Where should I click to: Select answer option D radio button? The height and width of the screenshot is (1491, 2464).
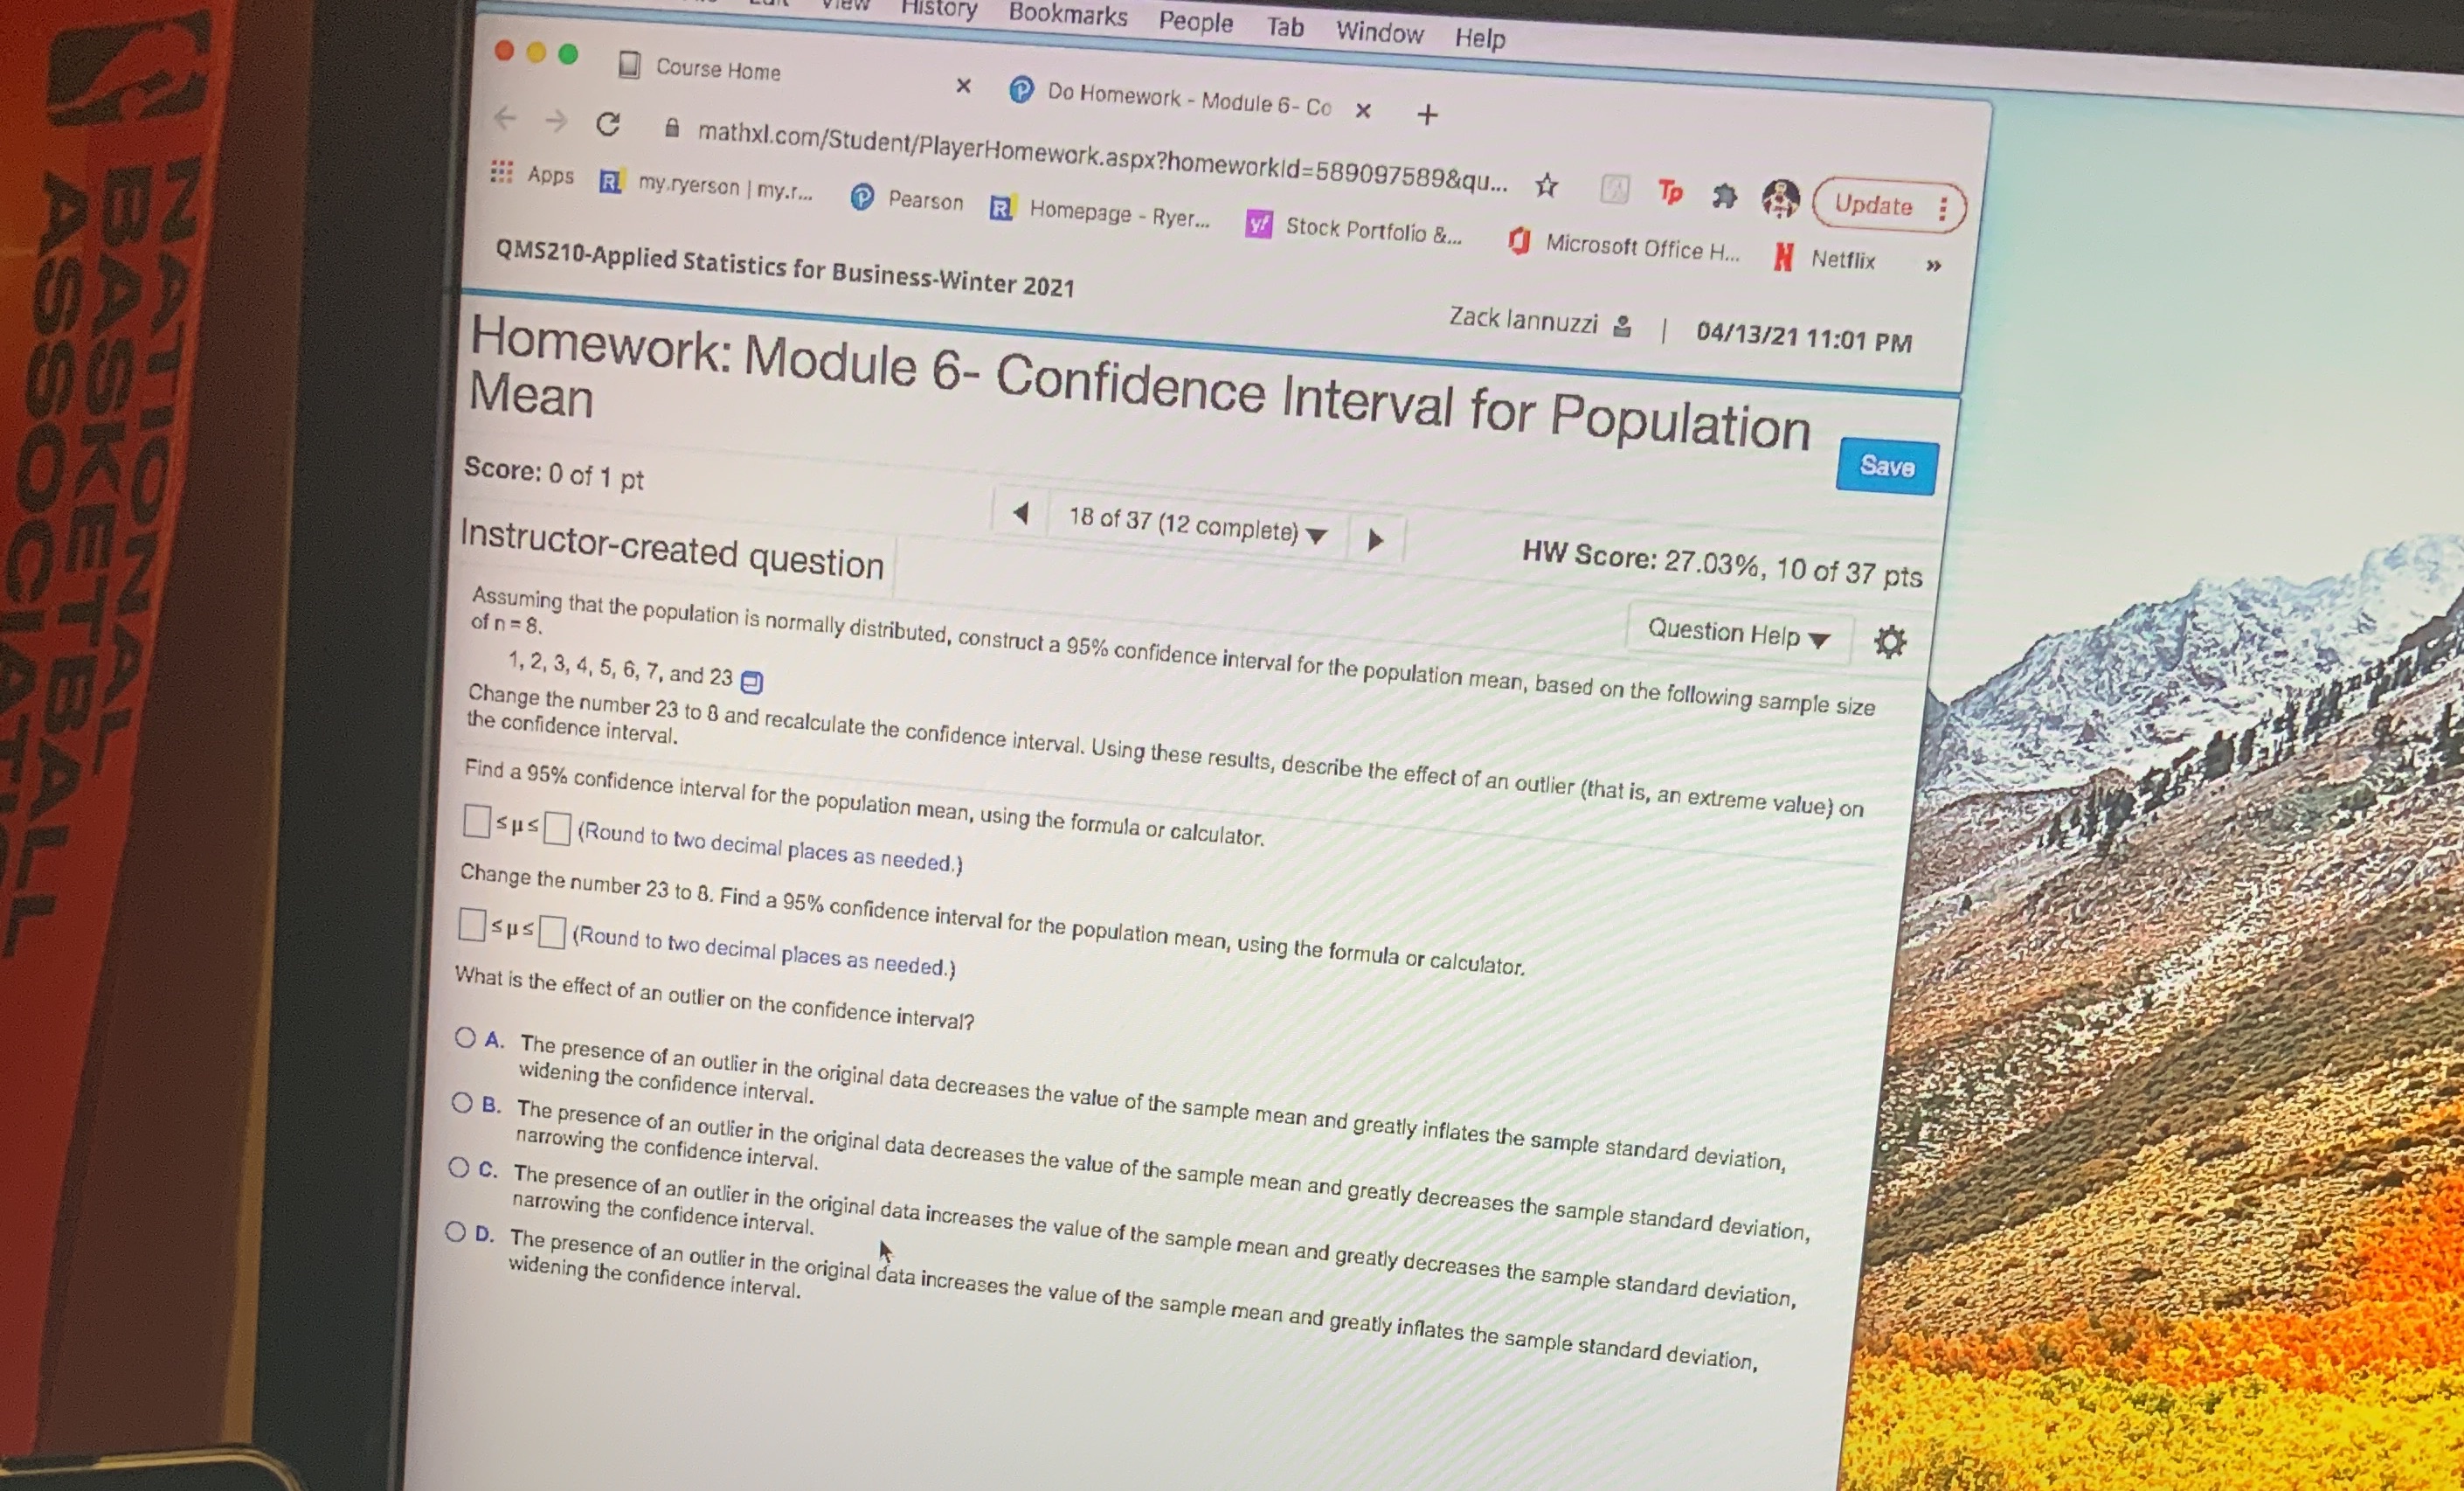(455, 1231)
